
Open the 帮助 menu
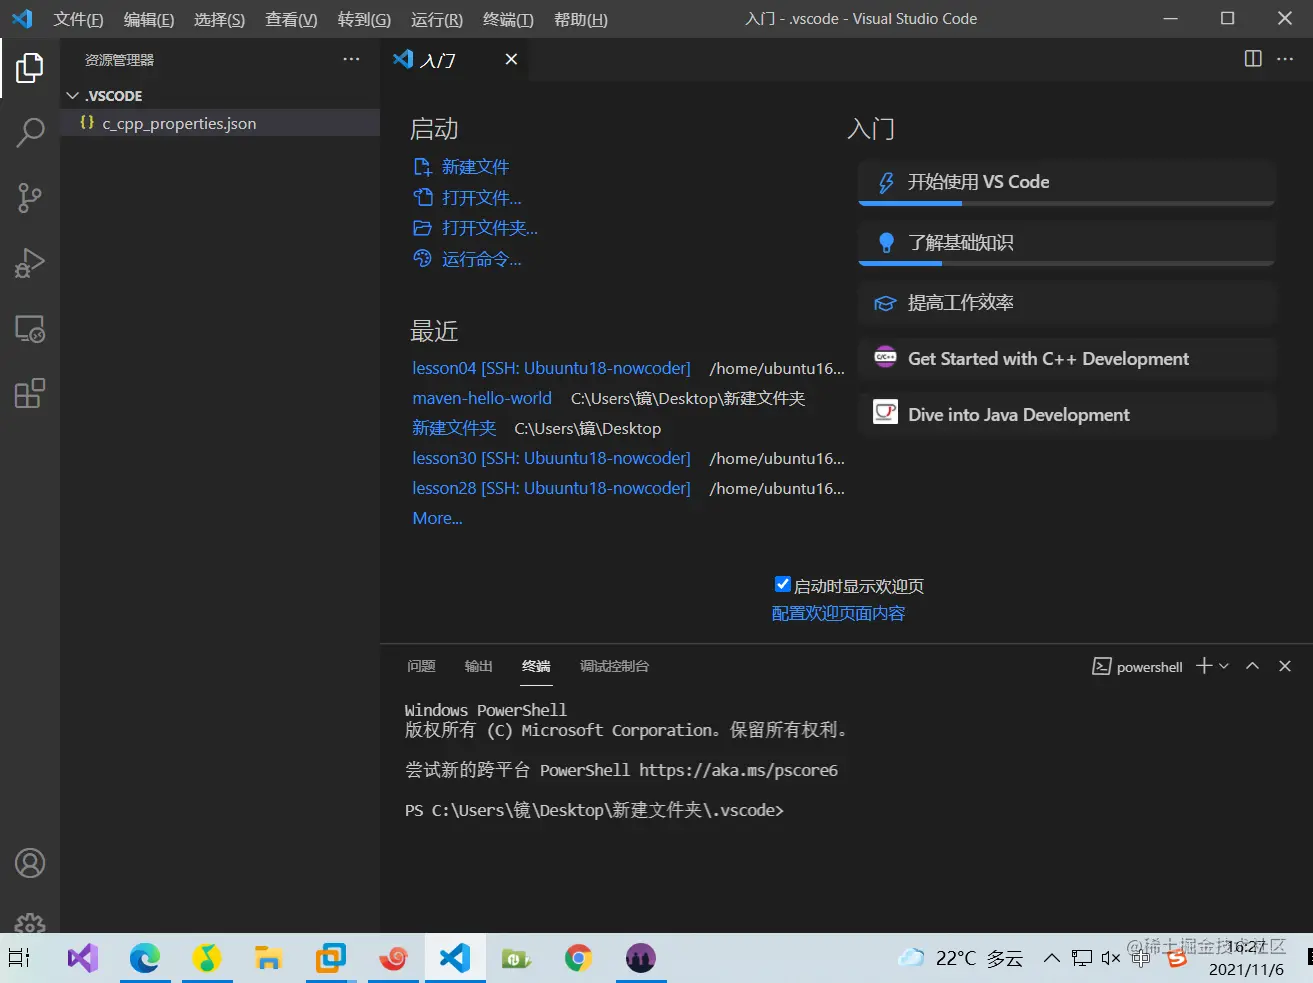click(581, 20)
